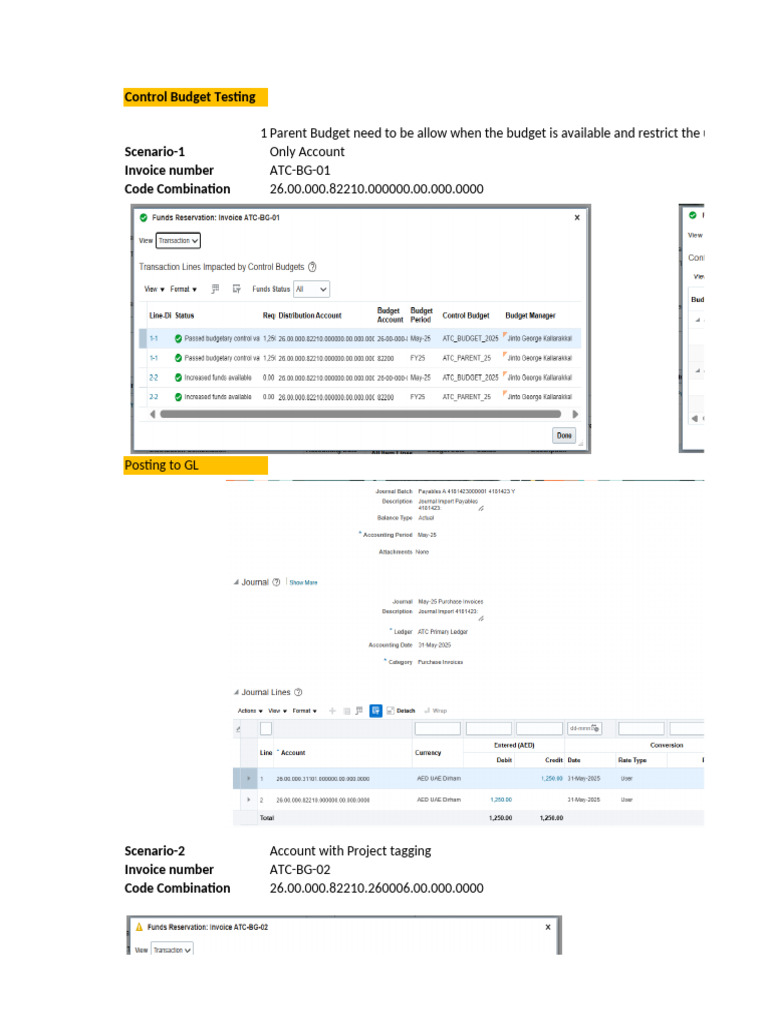Screen dimensions: 768x1024
Task: Click left arrow of funds table horizontal scrollbar
Action: (x=153, y=414)
